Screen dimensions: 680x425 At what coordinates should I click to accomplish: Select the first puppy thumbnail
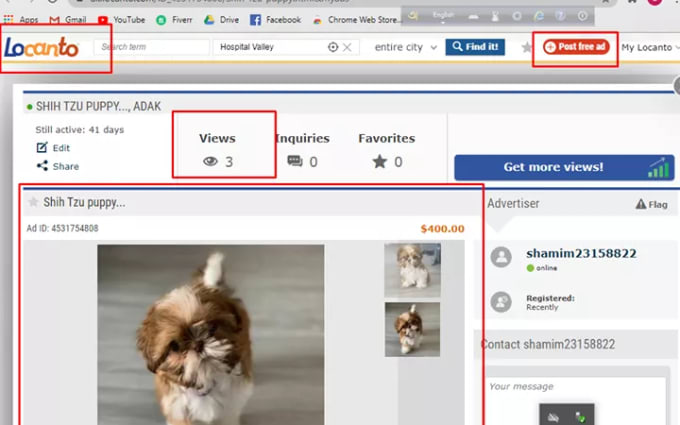(x=412, y=270)
